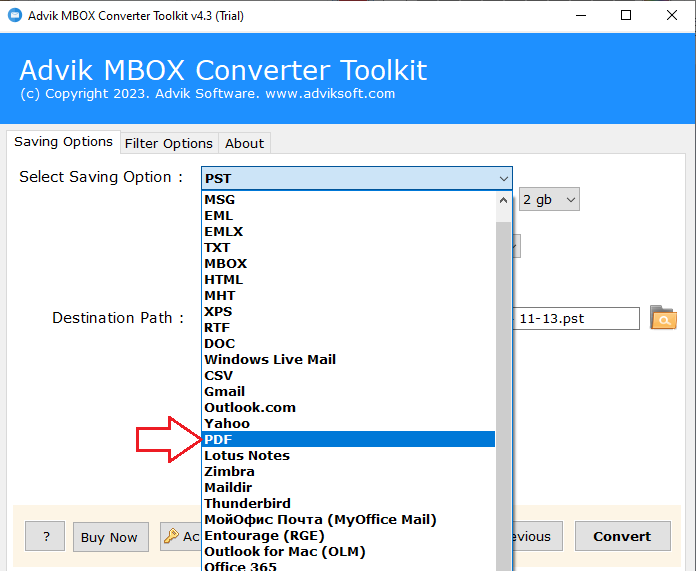Choose Outlook.com as saving option

click(348, 408)
